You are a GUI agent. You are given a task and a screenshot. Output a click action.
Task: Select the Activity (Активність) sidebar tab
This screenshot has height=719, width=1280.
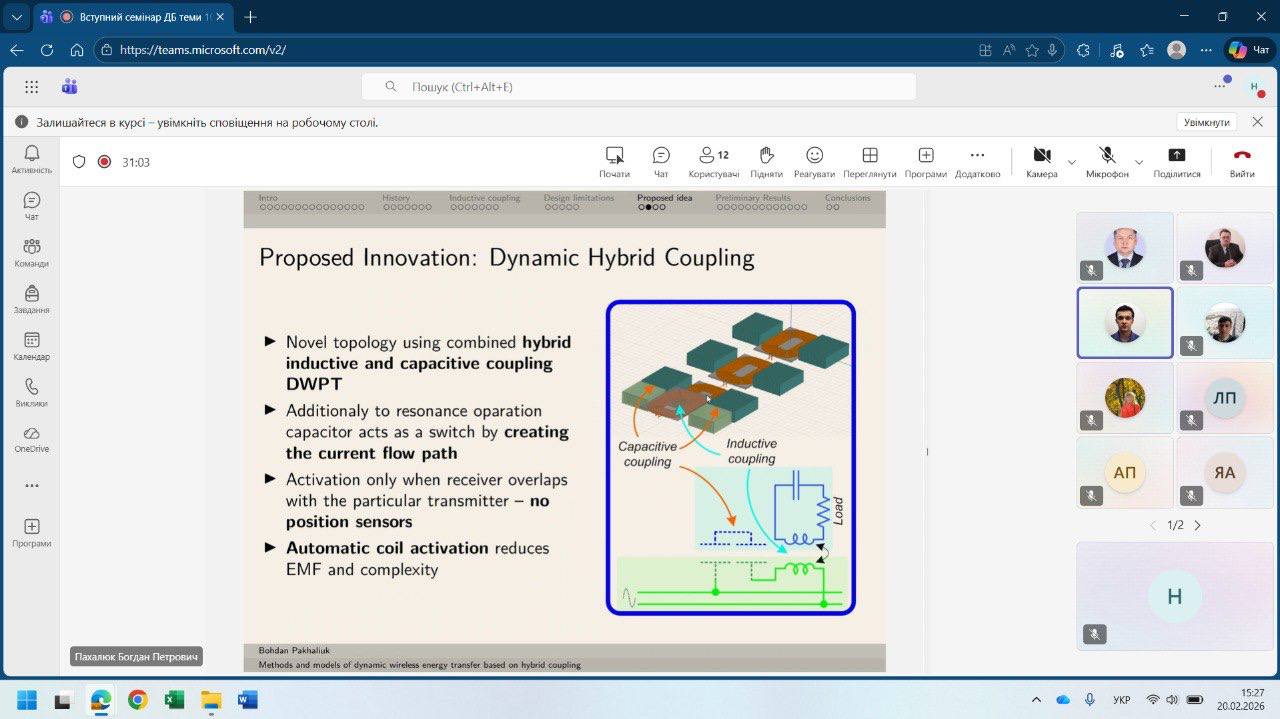click(31, 158)
